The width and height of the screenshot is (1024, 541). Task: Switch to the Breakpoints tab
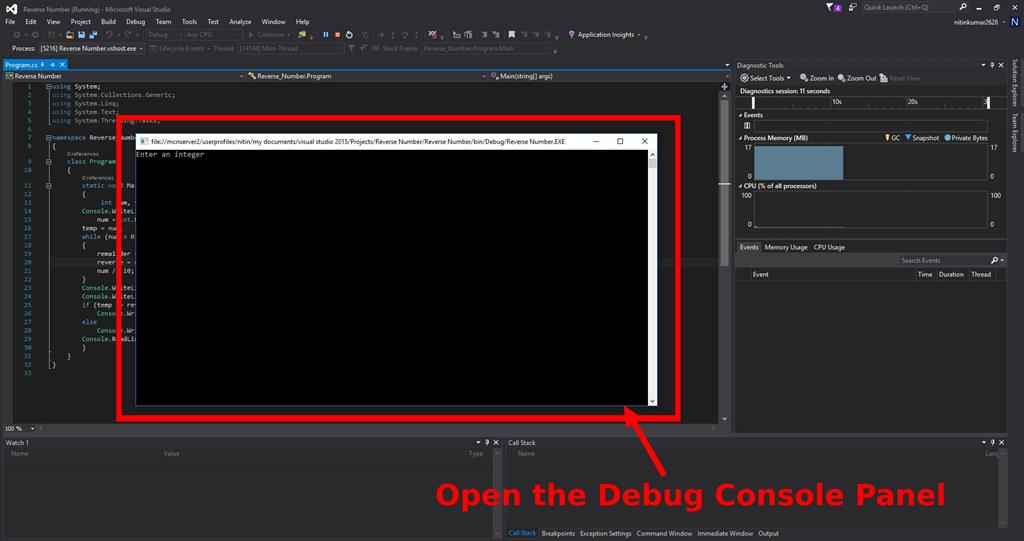click(558, 533)
